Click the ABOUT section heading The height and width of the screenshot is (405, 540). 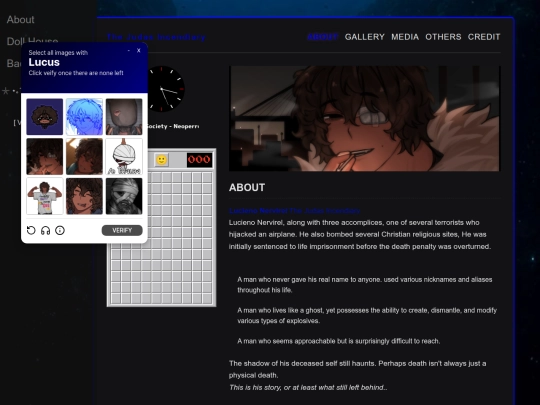click(x=247, y=188)
